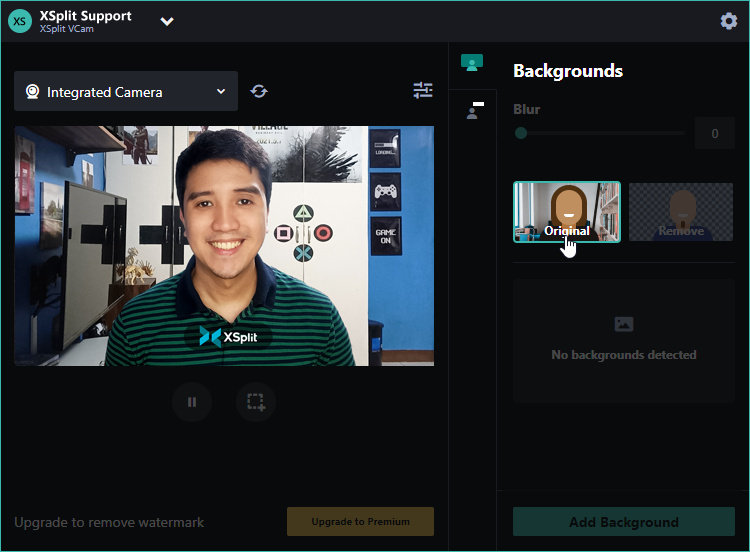
Task: Expand the XSplit Support account chevron
Action: pyautogui.click(x=167, y=22)
